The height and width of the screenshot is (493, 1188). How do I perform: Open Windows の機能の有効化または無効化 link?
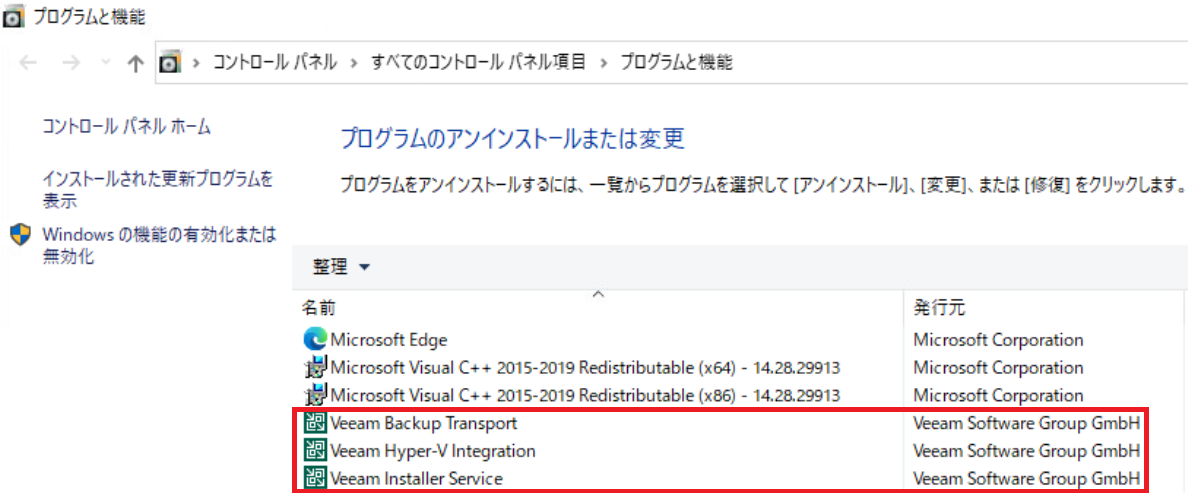159,245
